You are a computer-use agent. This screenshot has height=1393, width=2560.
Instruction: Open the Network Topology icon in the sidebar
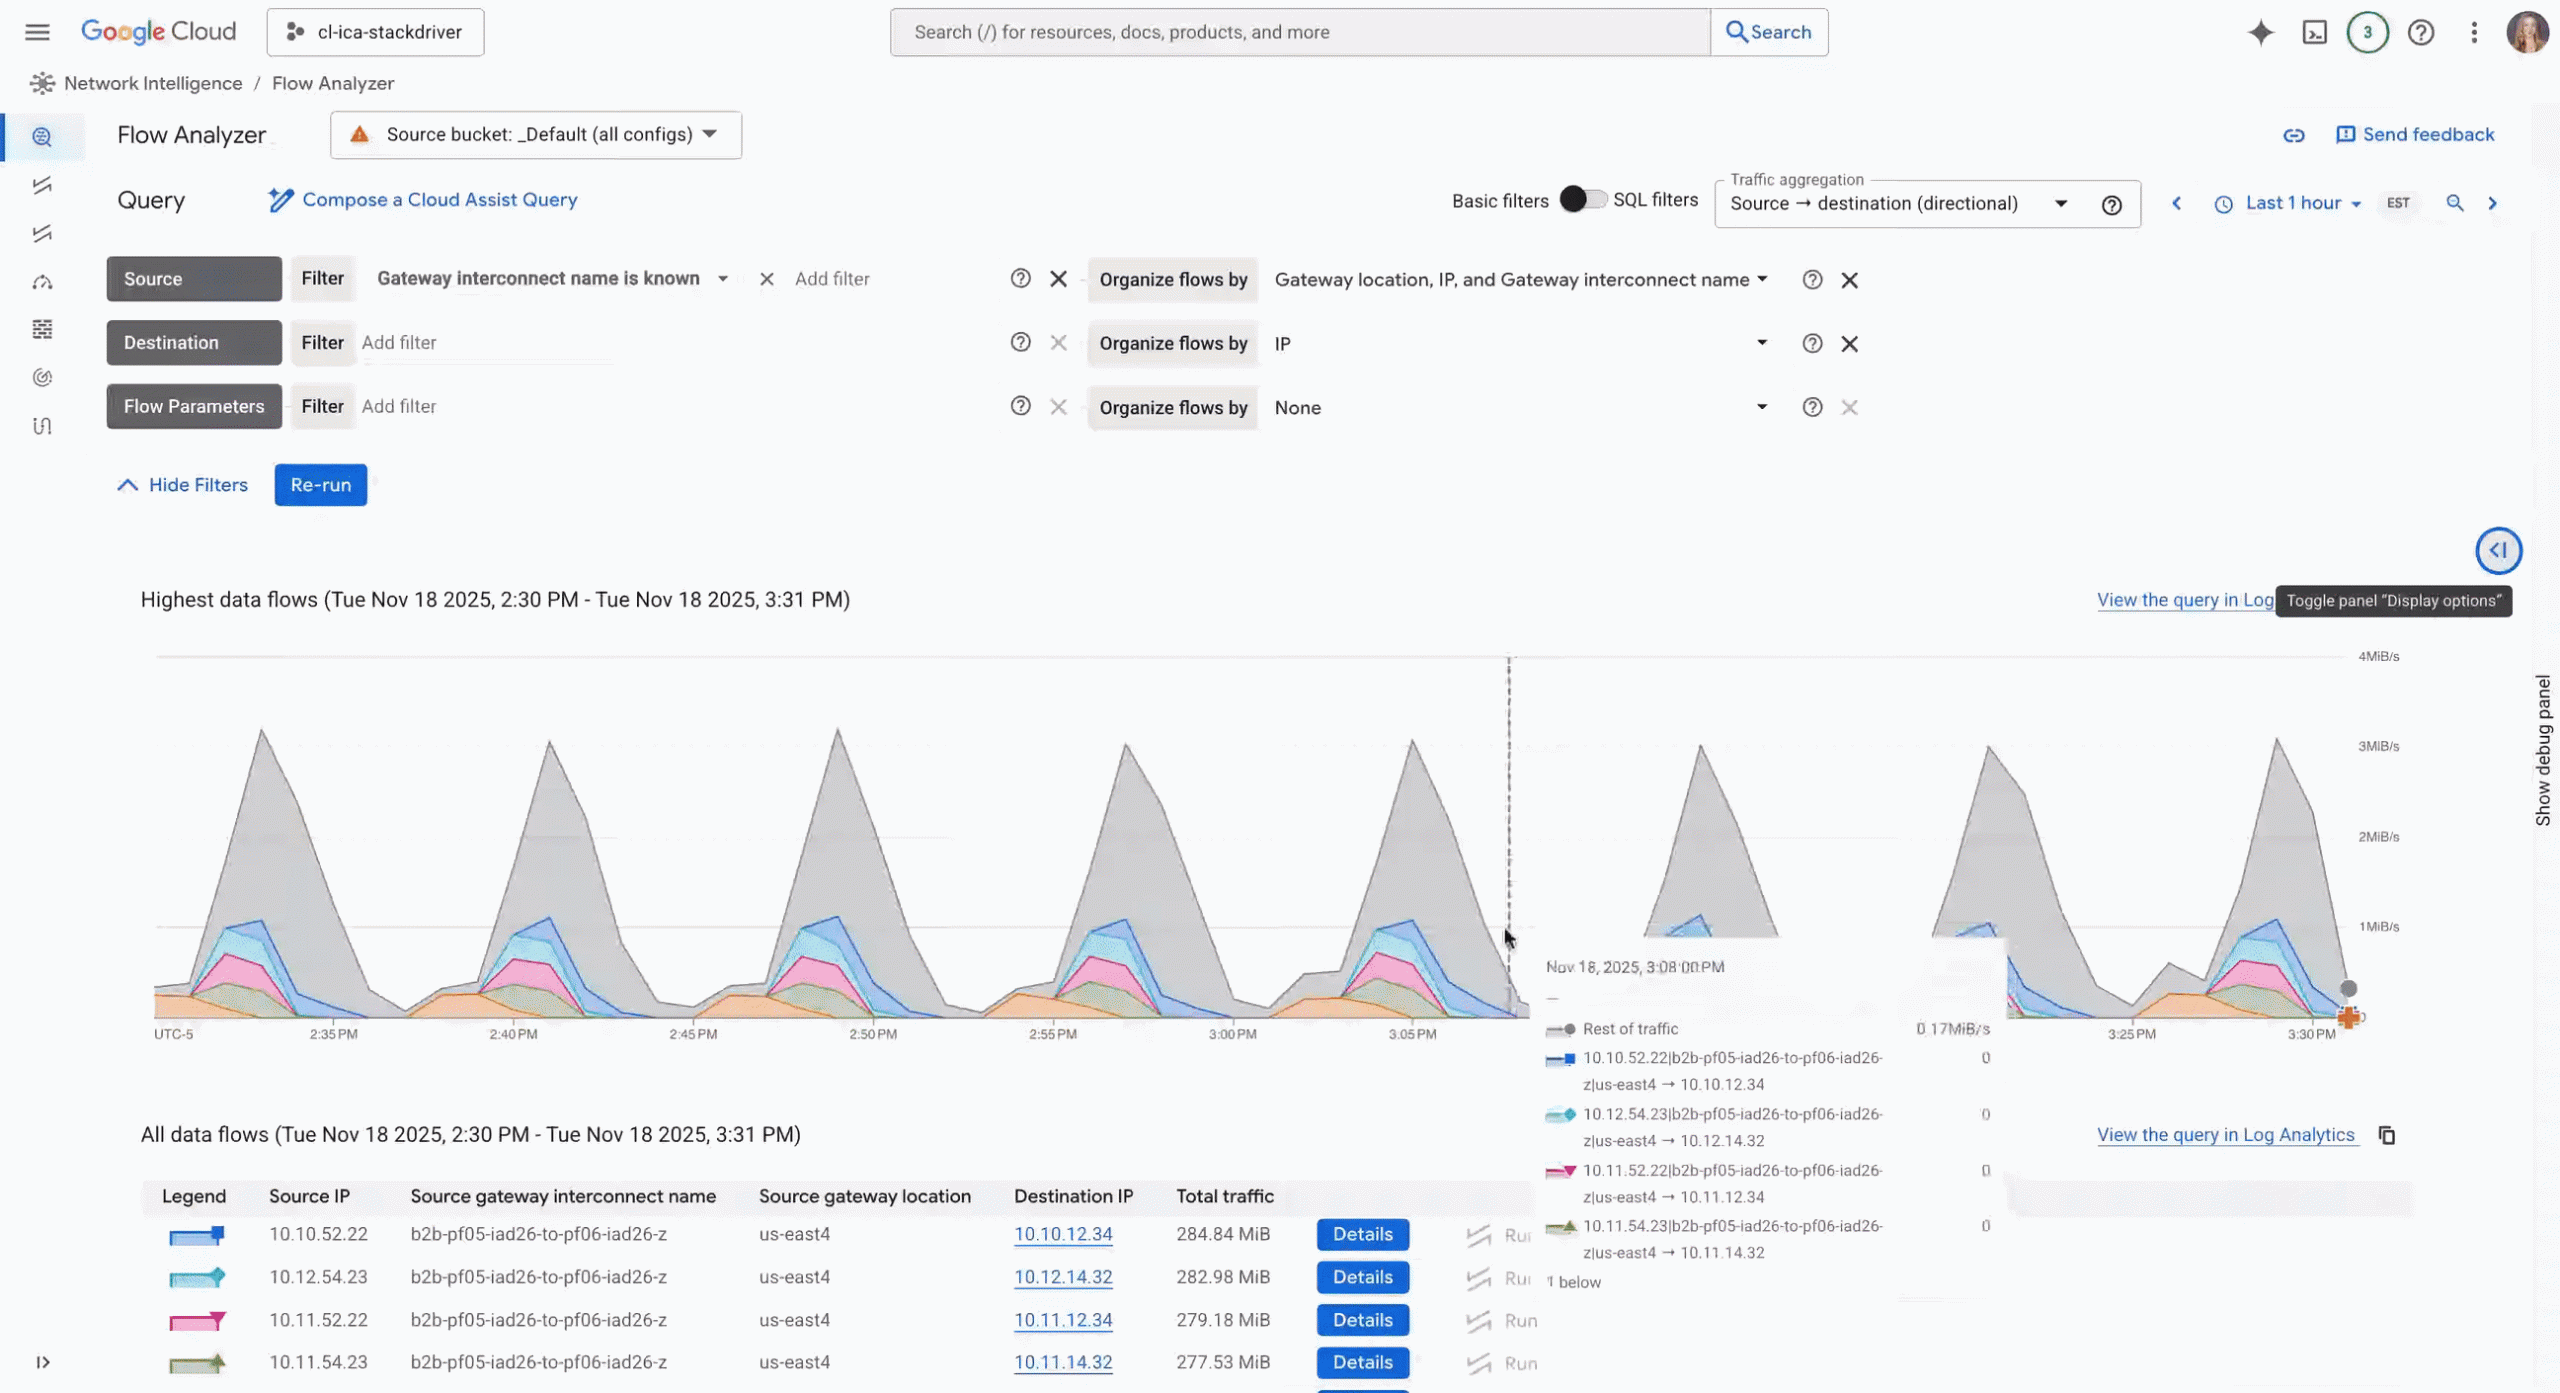(43, 185)
